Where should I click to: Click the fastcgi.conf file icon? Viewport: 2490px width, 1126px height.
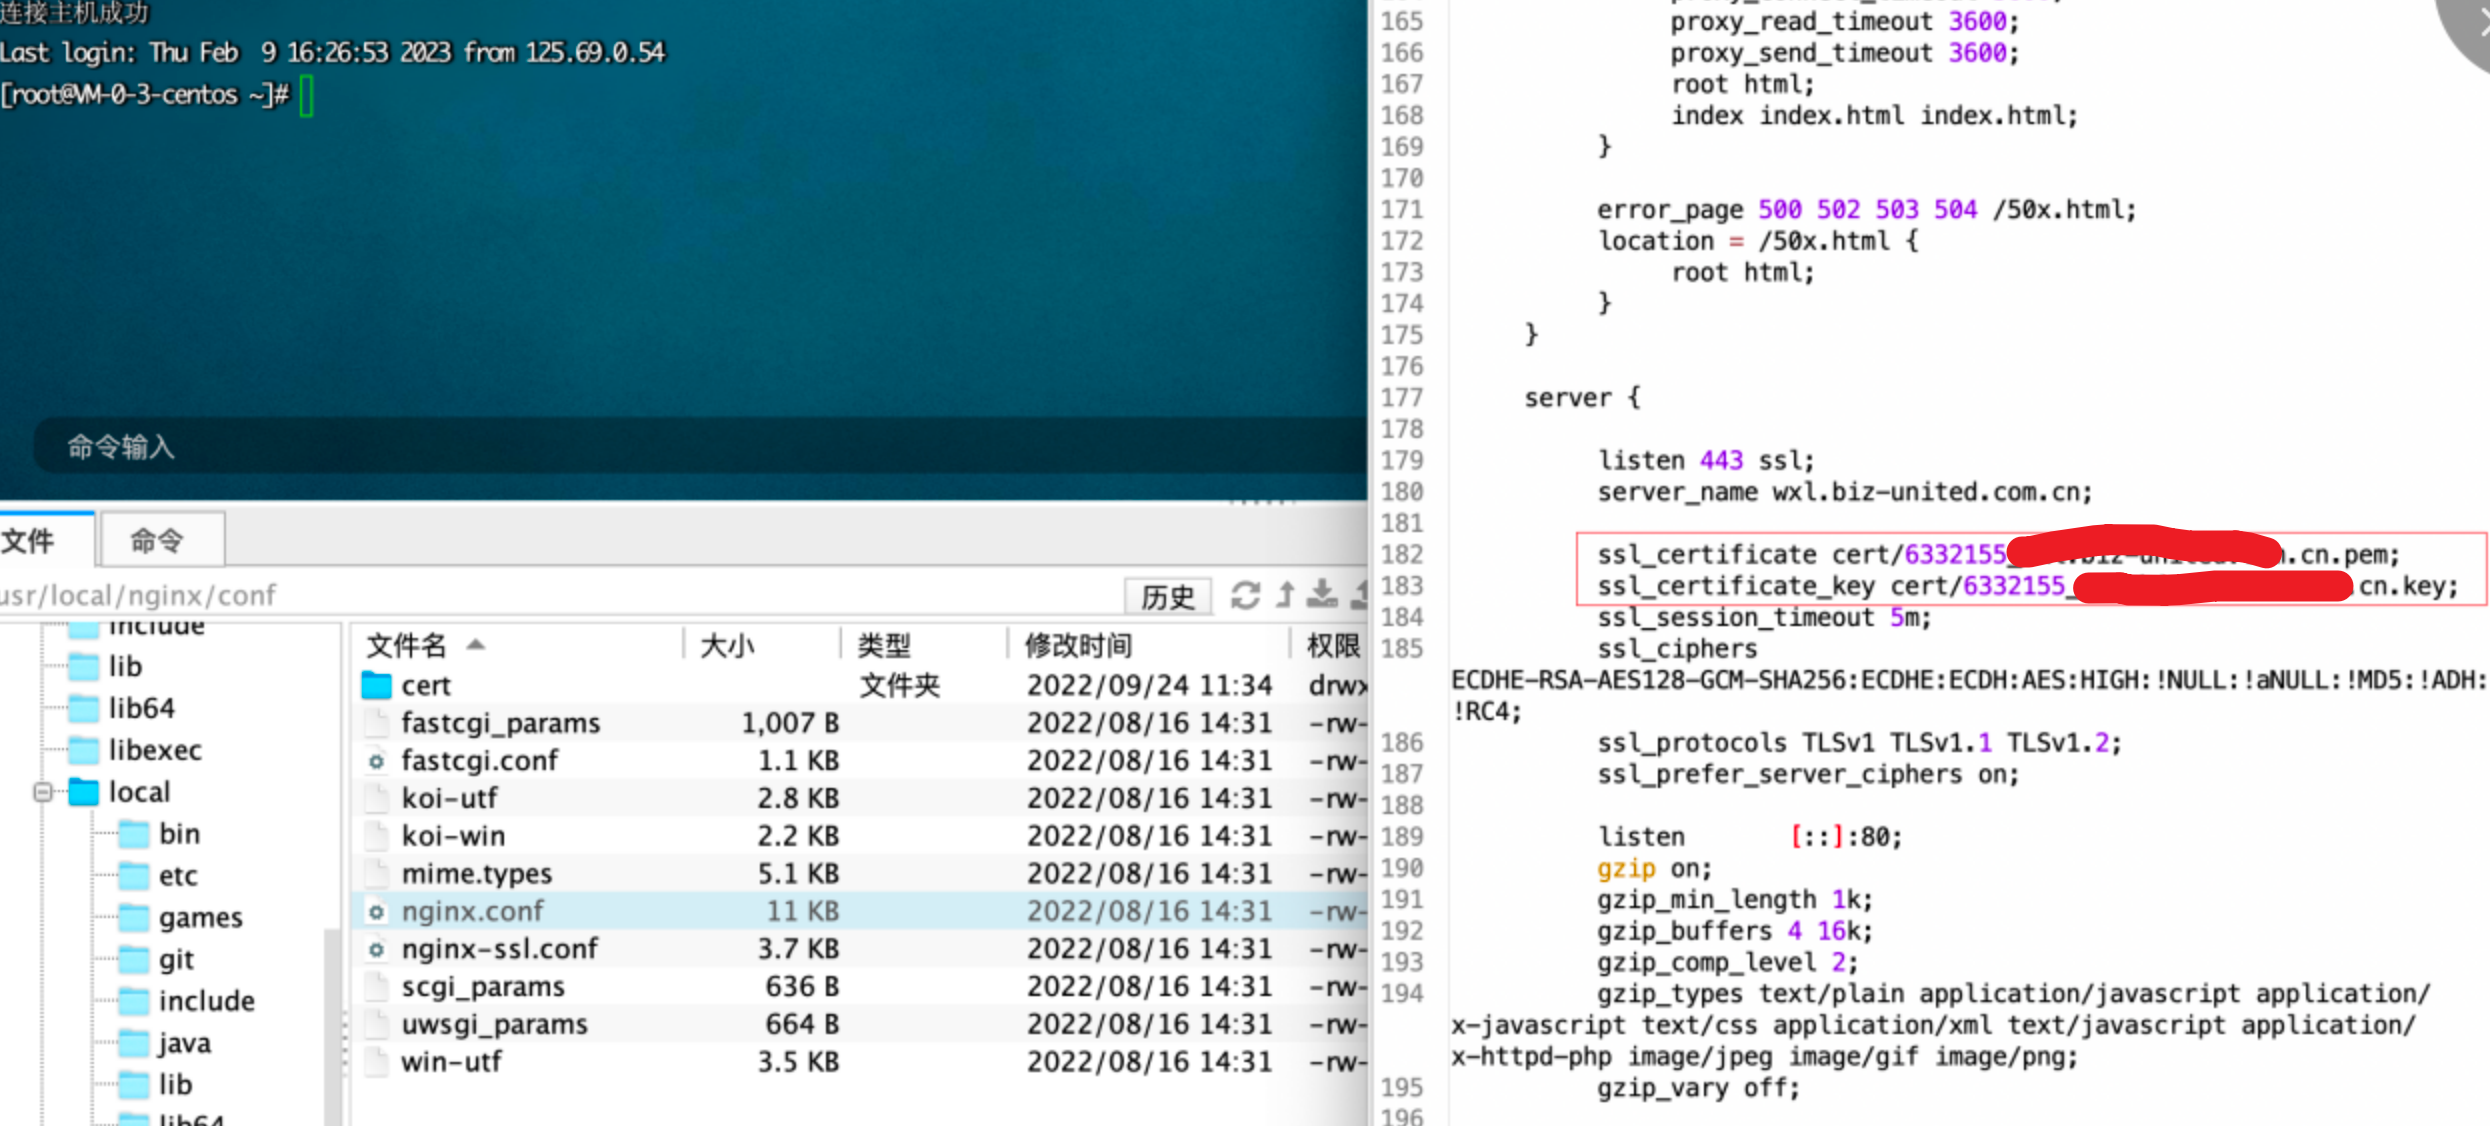pos(376,761)
